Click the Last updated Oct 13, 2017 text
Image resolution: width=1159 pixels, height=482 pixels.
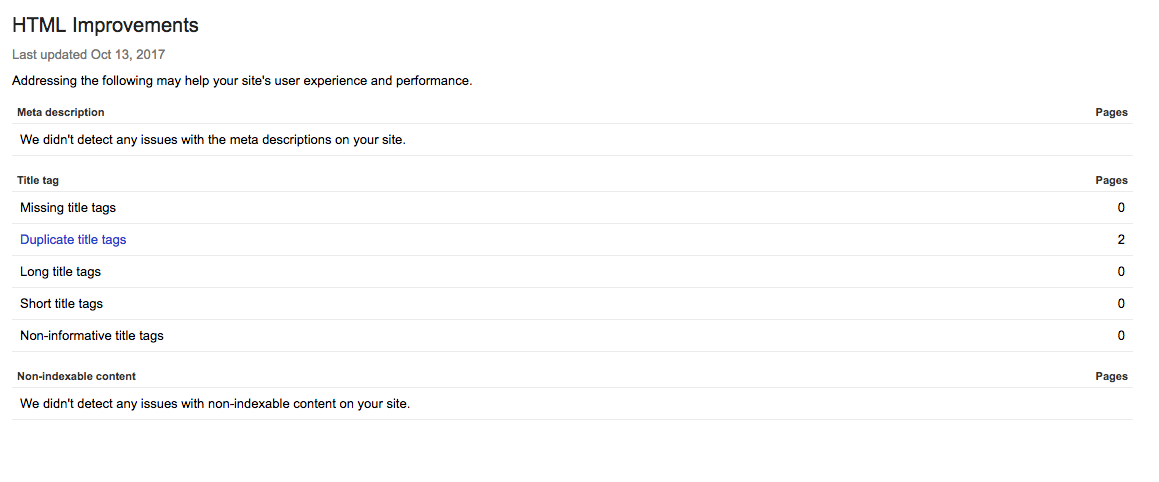[x=89, y=55]
